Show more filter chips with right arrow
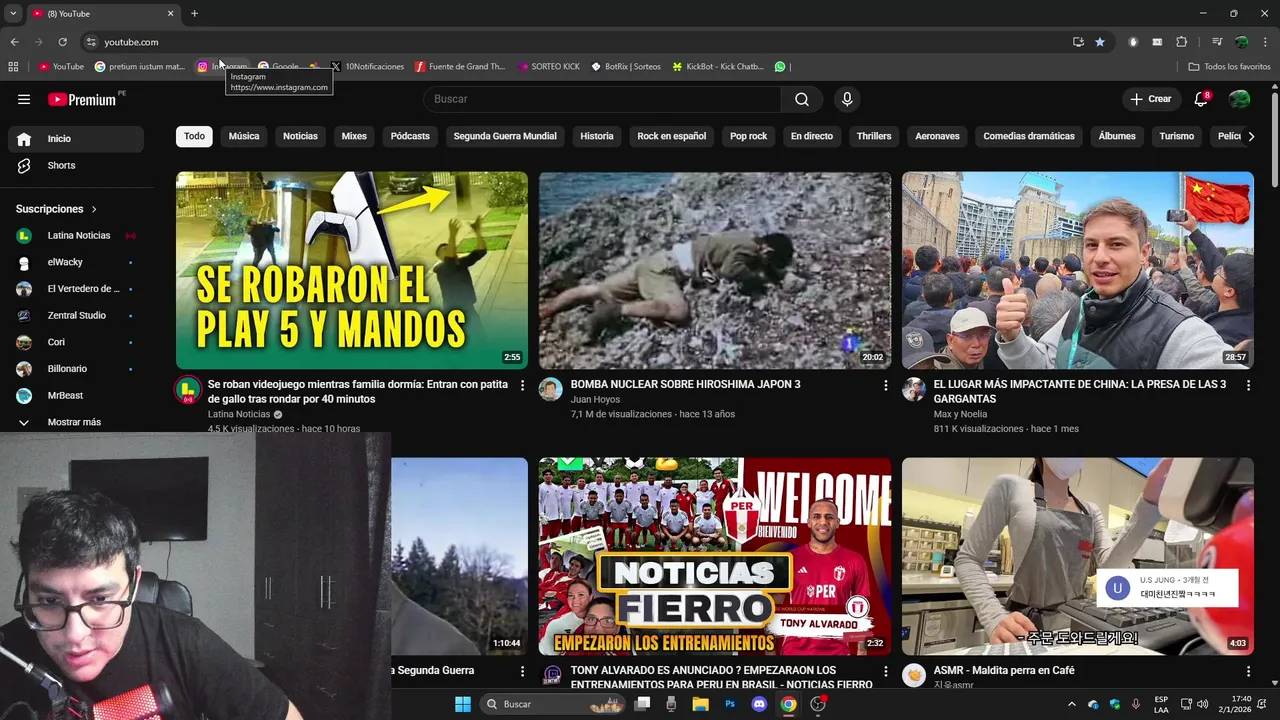1280x720 pixels. [1250, 136]
